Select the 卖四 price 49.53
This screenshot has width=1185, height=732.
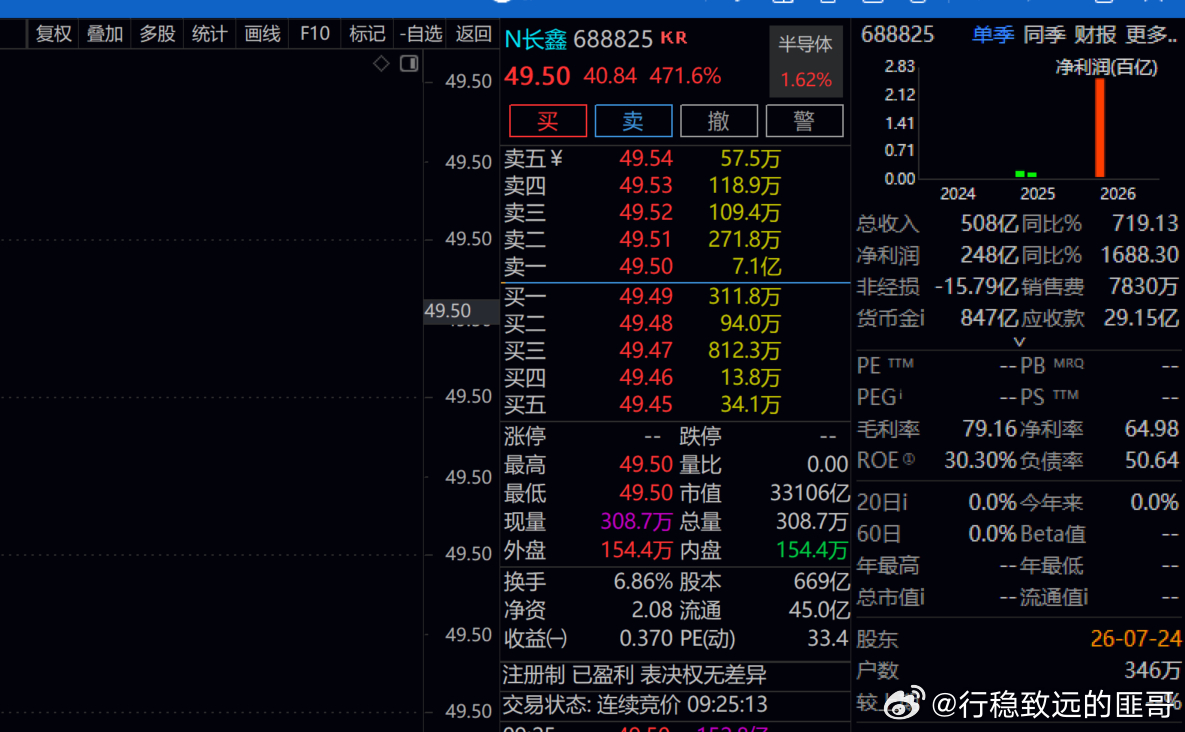(645, 186)
